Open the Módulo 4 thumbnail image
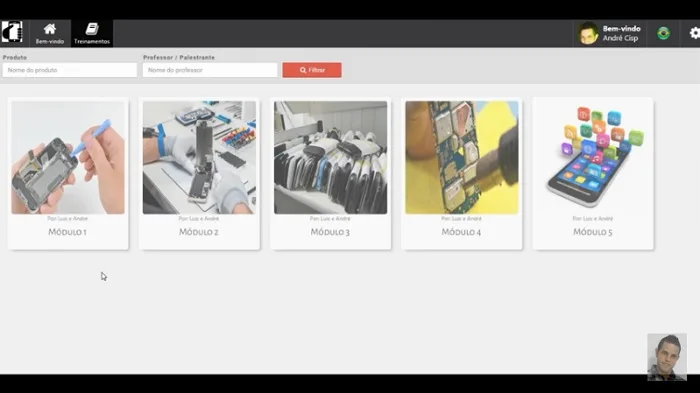The height and width of the screenshot is (393, 700). click(462, 158)
